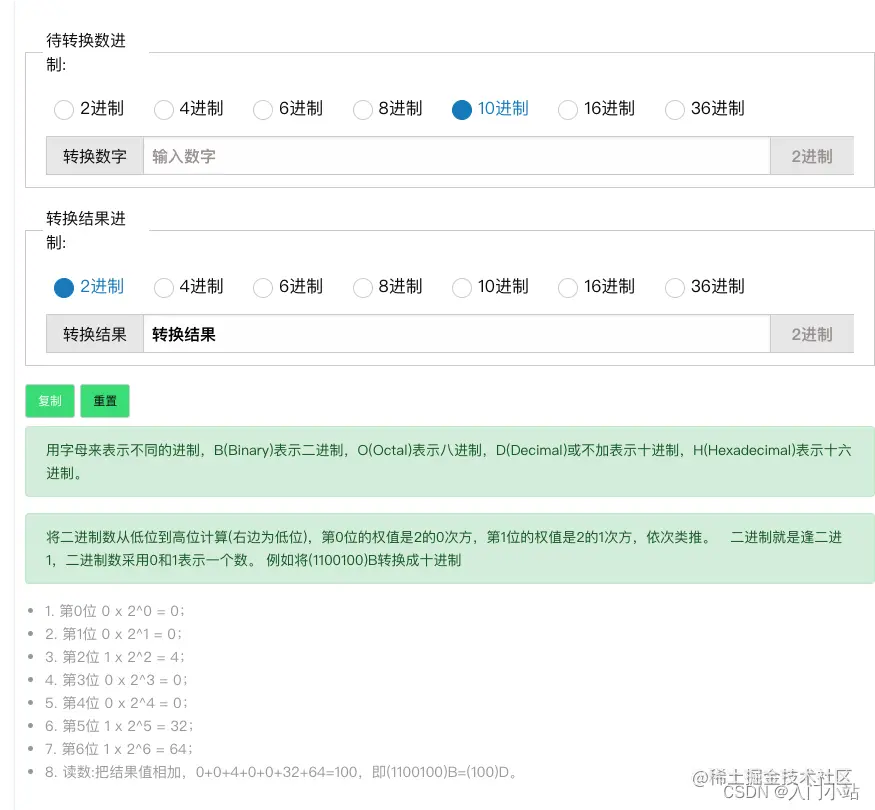The width and height of the screenshot is (875, 810).
Task: Select 16进制 as the source base
Action: [567, 110]
